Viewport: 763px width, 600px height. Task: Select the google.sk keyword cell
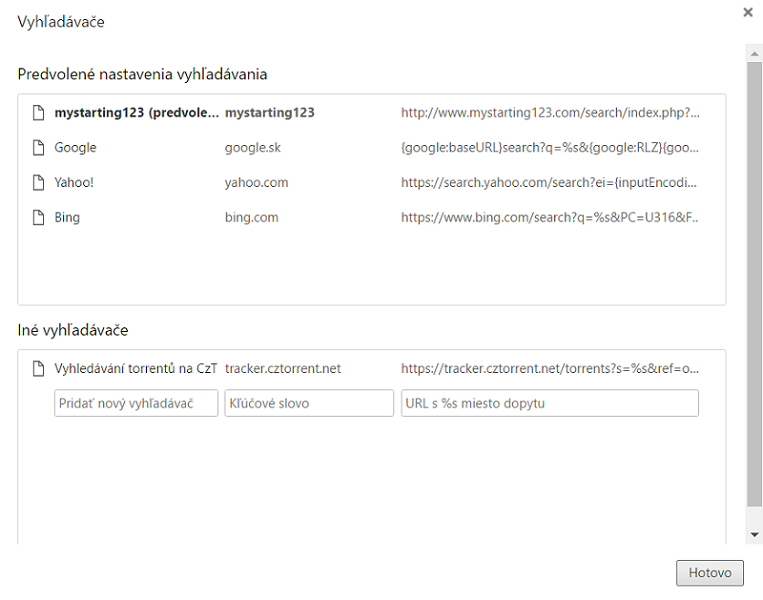(251, 148)
